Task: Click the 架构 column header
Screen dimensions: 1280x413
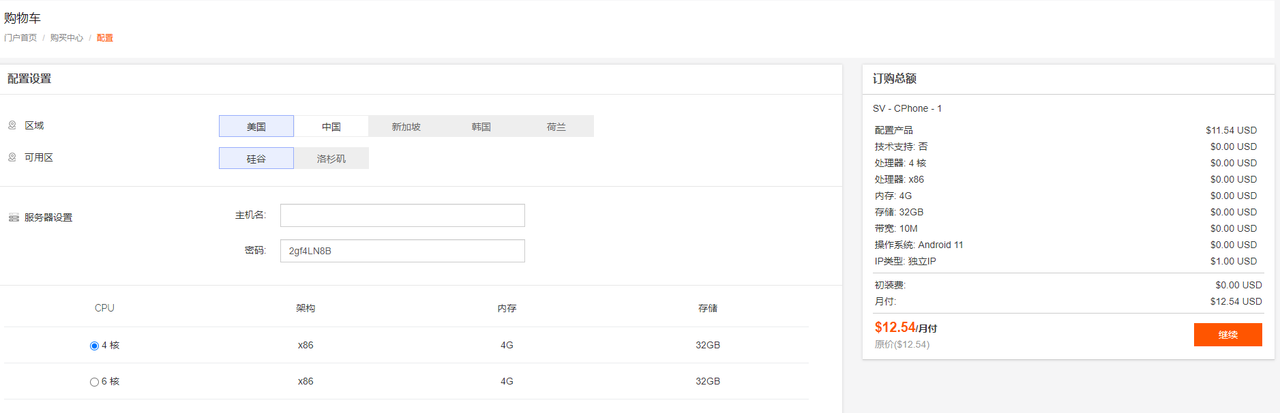Action: tap(306, 308)
